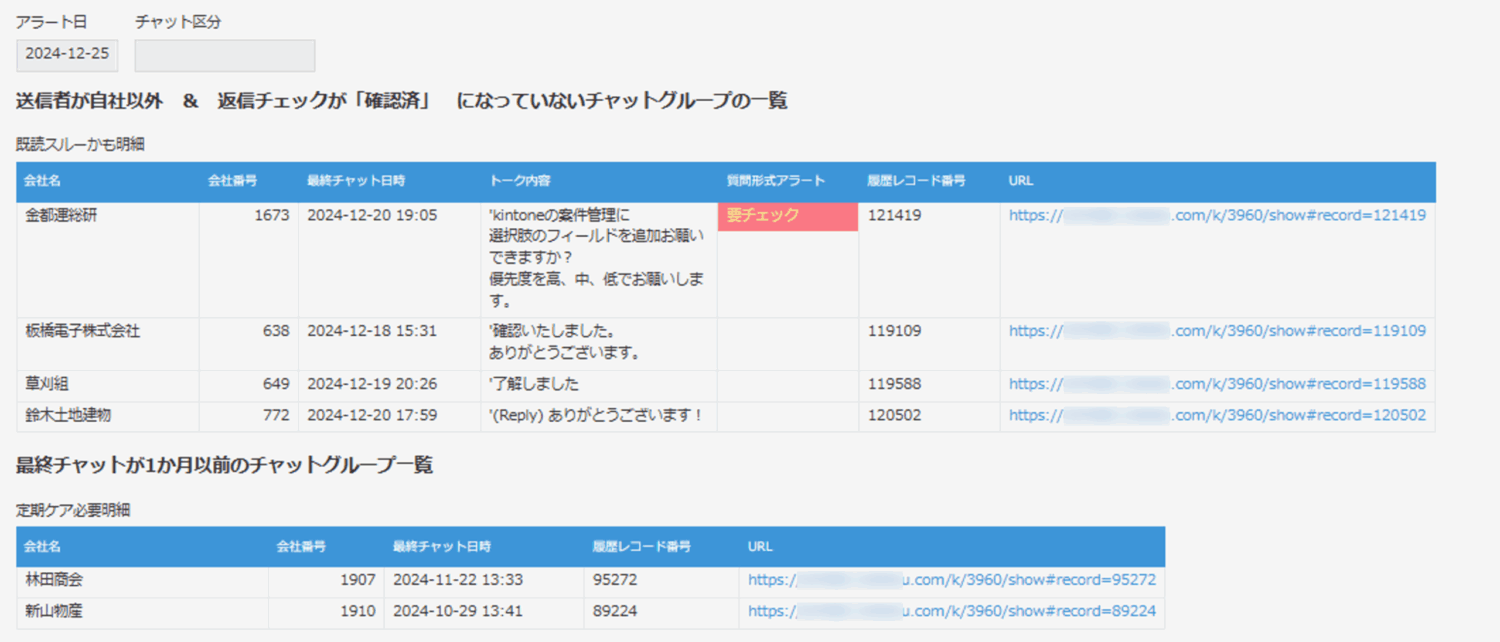This screenshot has height=642, width=1500.
Task: Select the 金都運総研 company row
Action: click(60, 215)
